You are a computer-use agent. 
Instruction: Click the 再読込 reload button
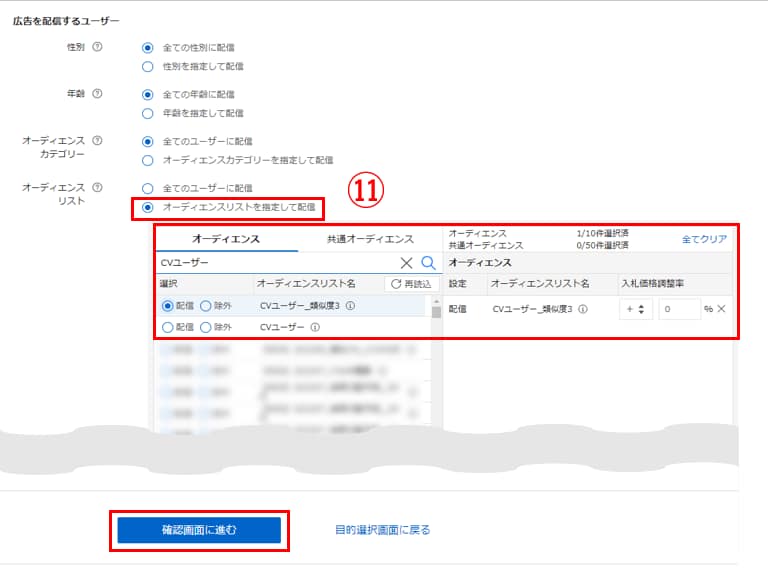[x=411, y=284]
